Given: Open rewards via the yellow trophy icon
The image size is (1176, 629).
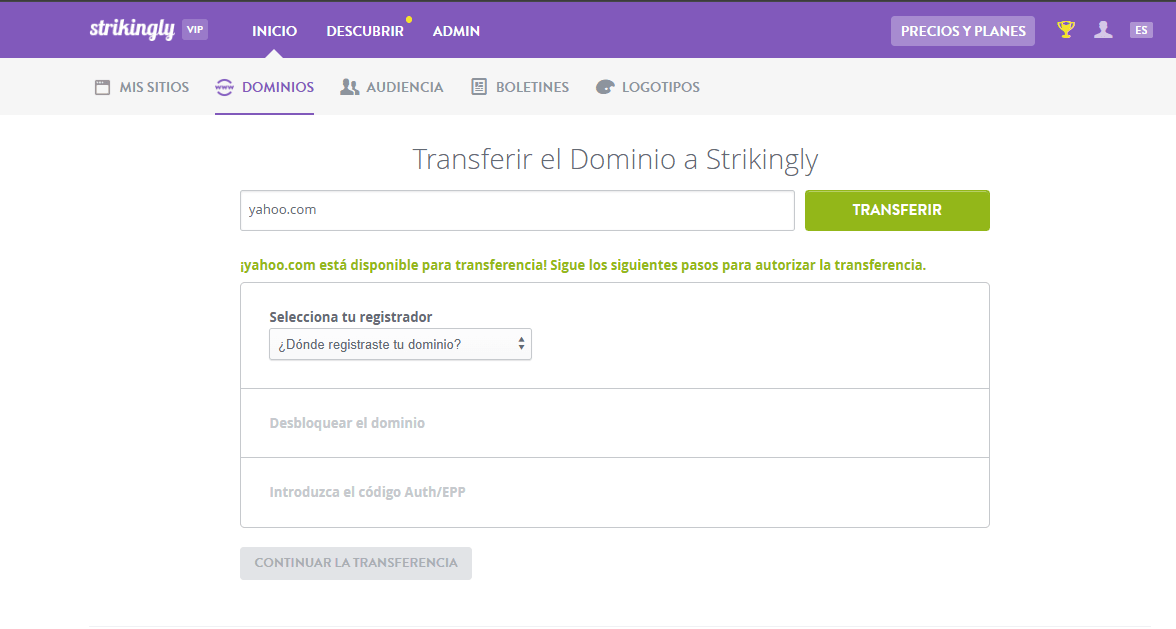Looking at the screenshot, I should point(1065,29).
